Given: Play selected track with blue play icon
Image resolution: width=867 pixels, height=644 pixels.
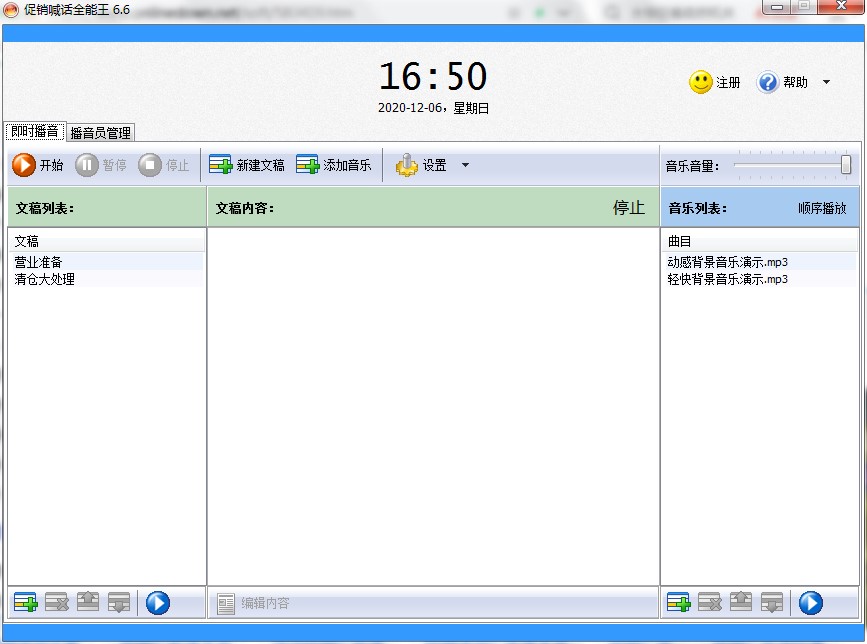Looking at the screenshot, I should click(811, 603).
